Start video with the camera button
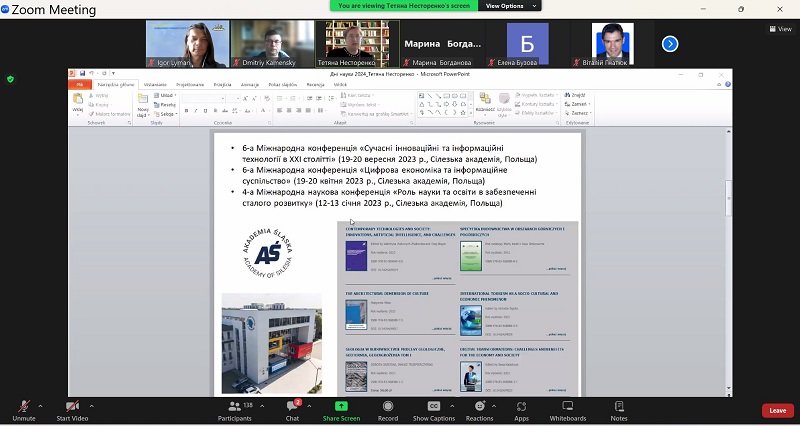The width and height of the screenshot is (800, 426). [71, 407]
